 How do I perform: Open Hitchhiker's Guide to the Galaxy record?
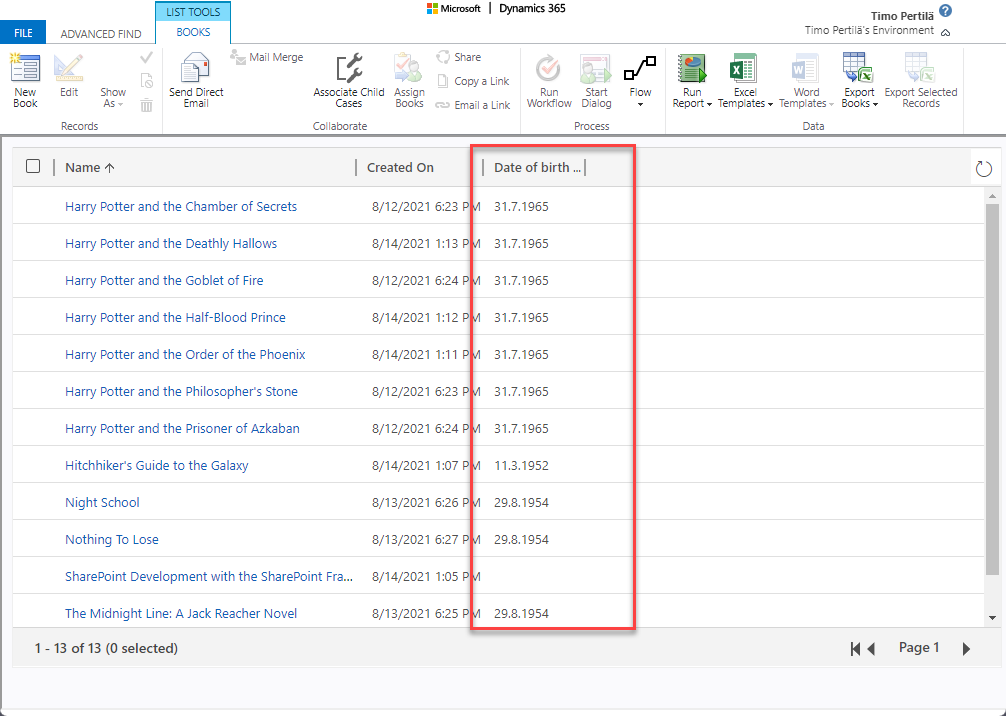[x=156, y=465]
